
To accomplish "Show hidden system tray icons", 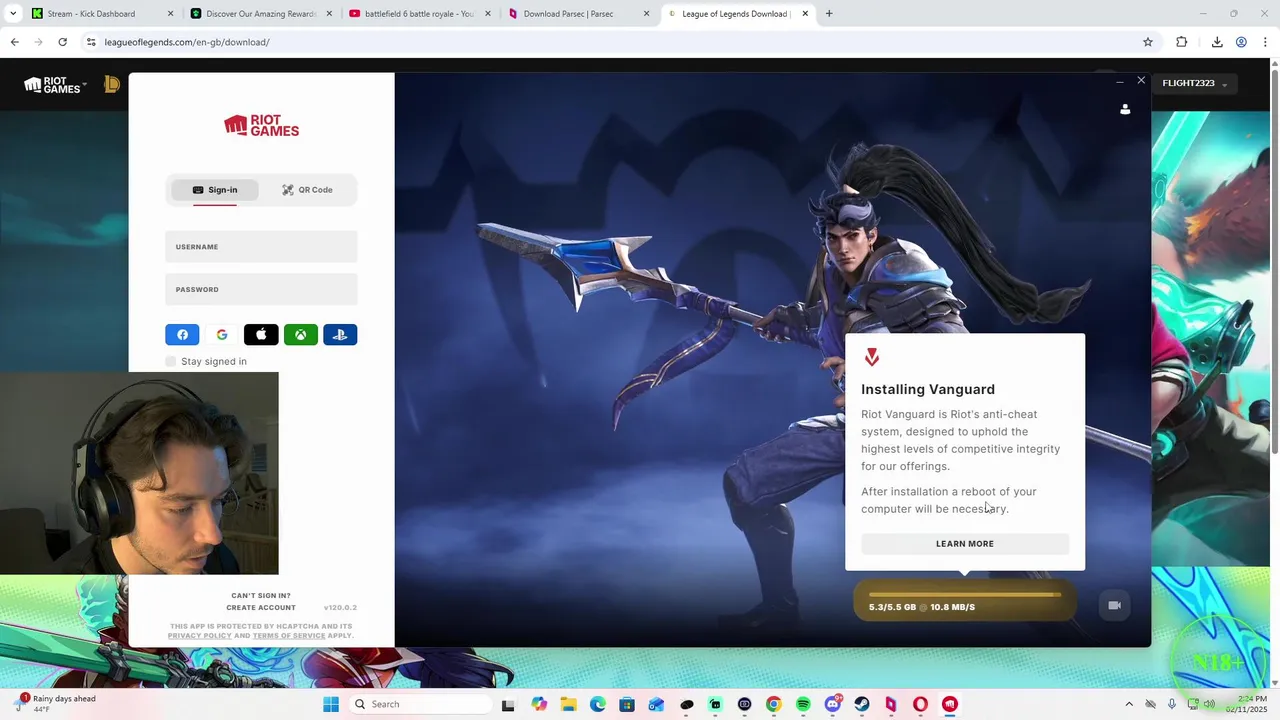I will (1129, 704).
